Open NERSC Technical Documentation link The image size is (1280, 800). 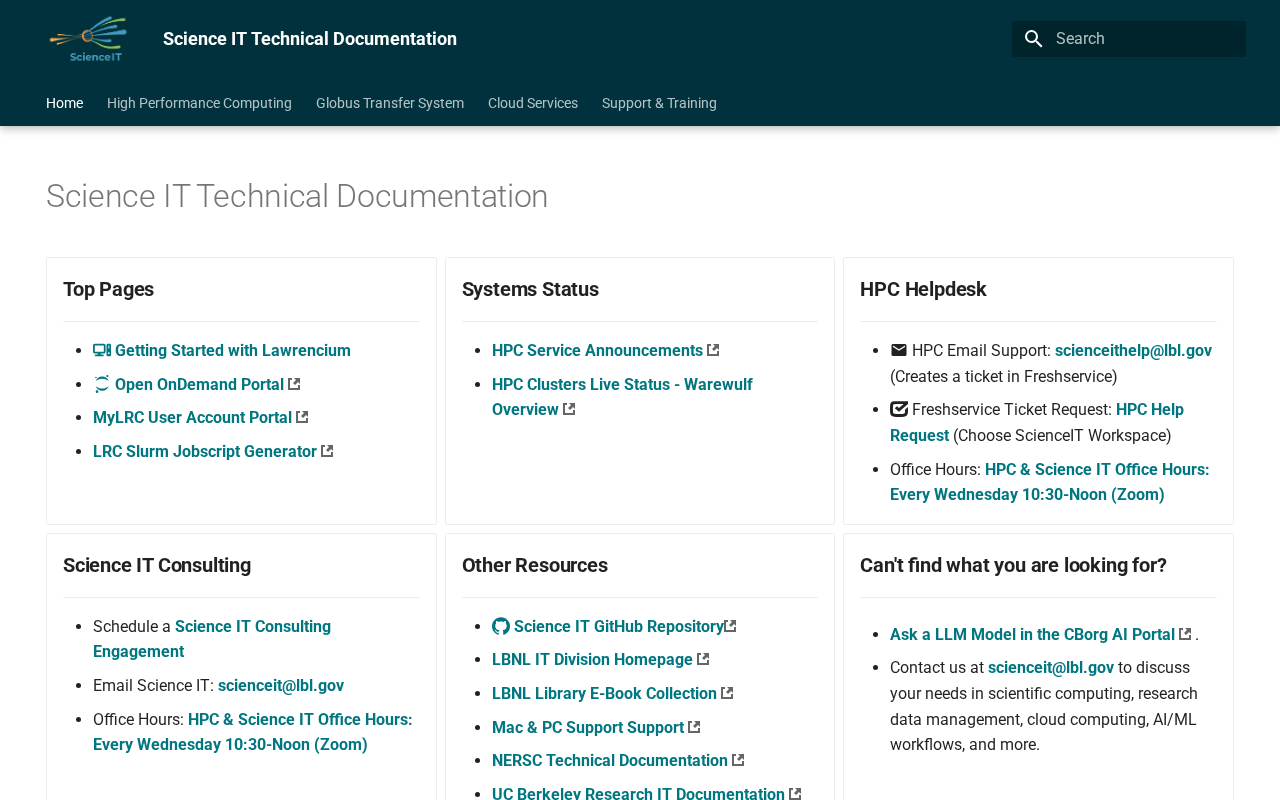(x=609, y=761)
